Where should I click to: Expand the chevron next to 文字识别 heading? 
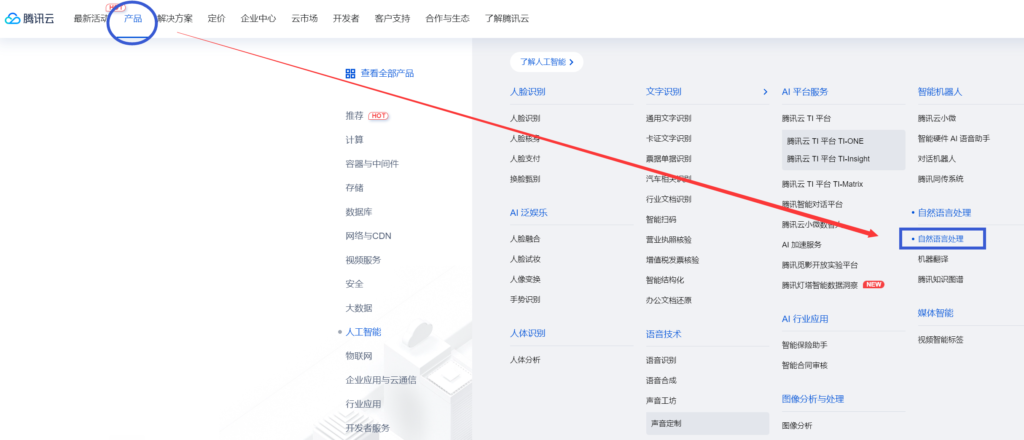[x=765, y=92]
